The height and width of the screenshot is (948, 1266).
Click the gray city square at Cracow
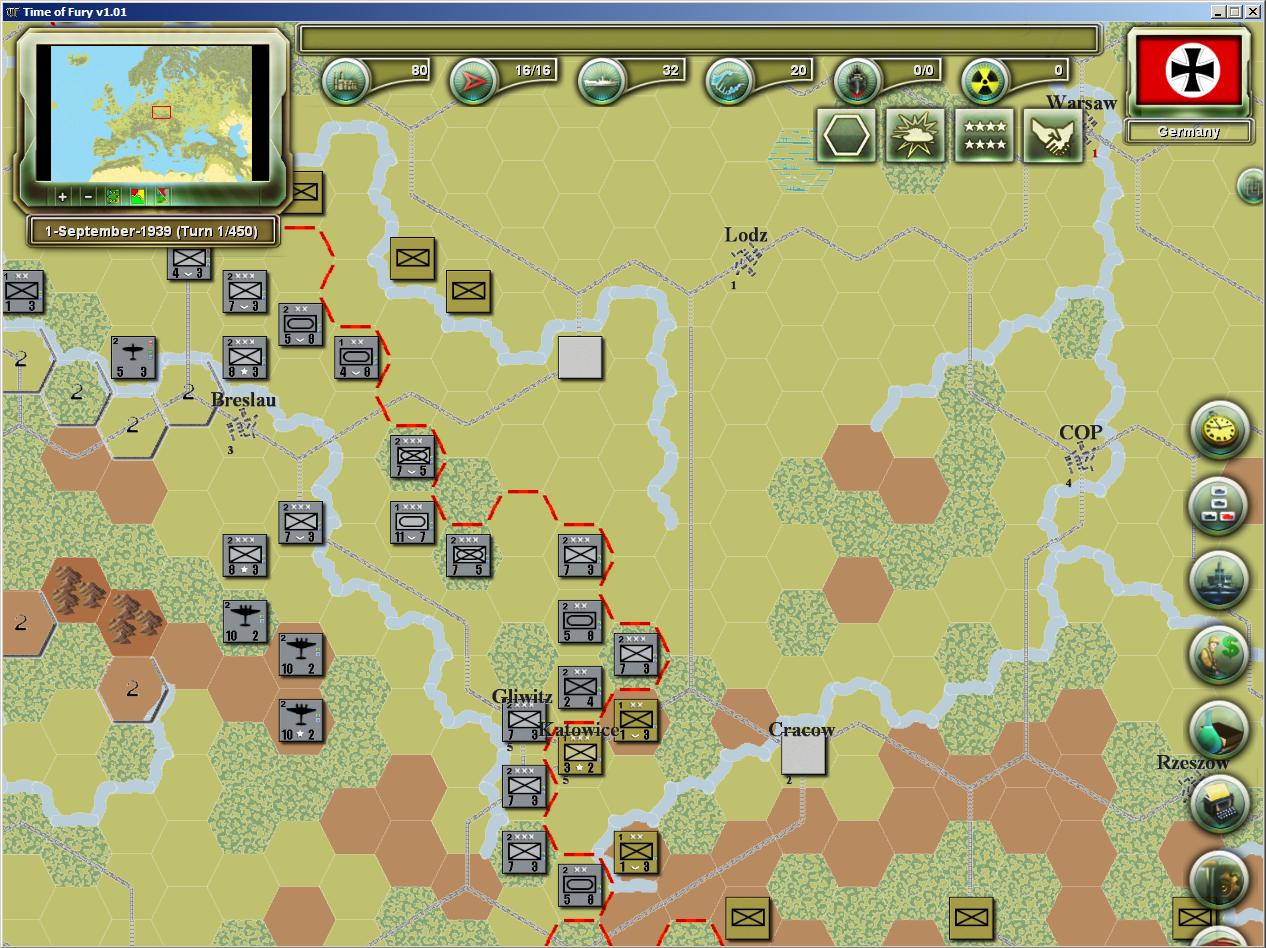click(803, 753)
